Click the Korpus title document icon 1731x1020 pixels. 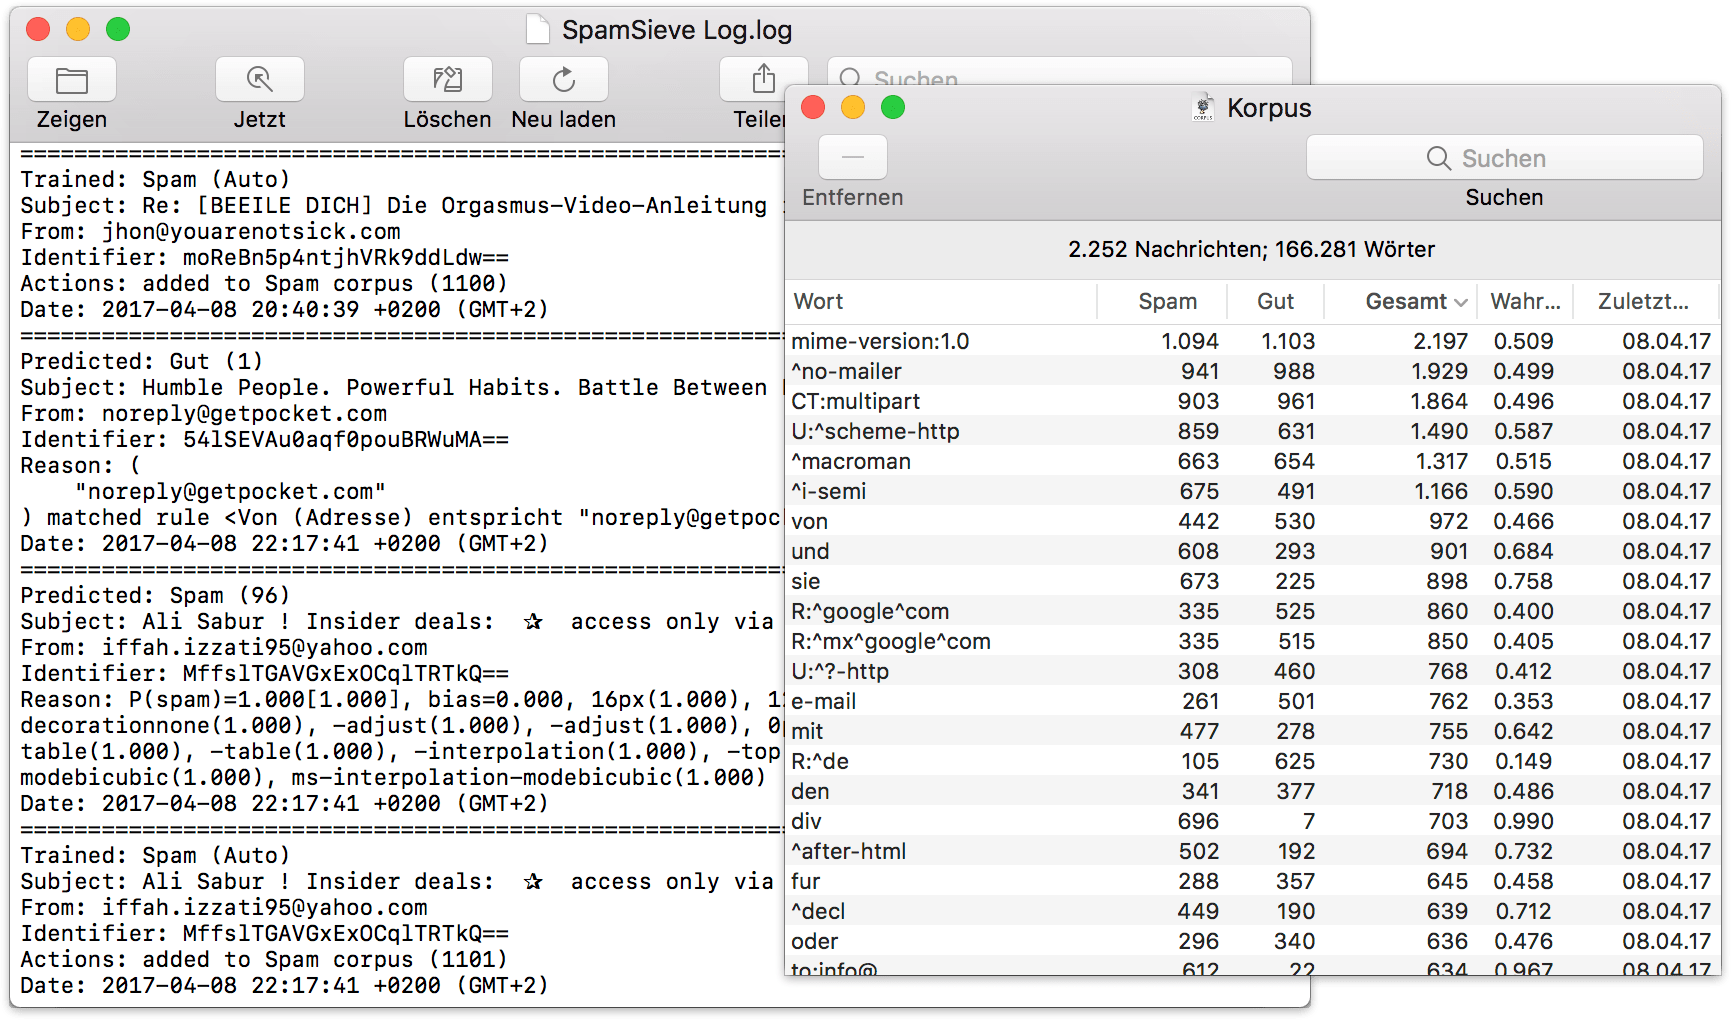pos(1204,108)
